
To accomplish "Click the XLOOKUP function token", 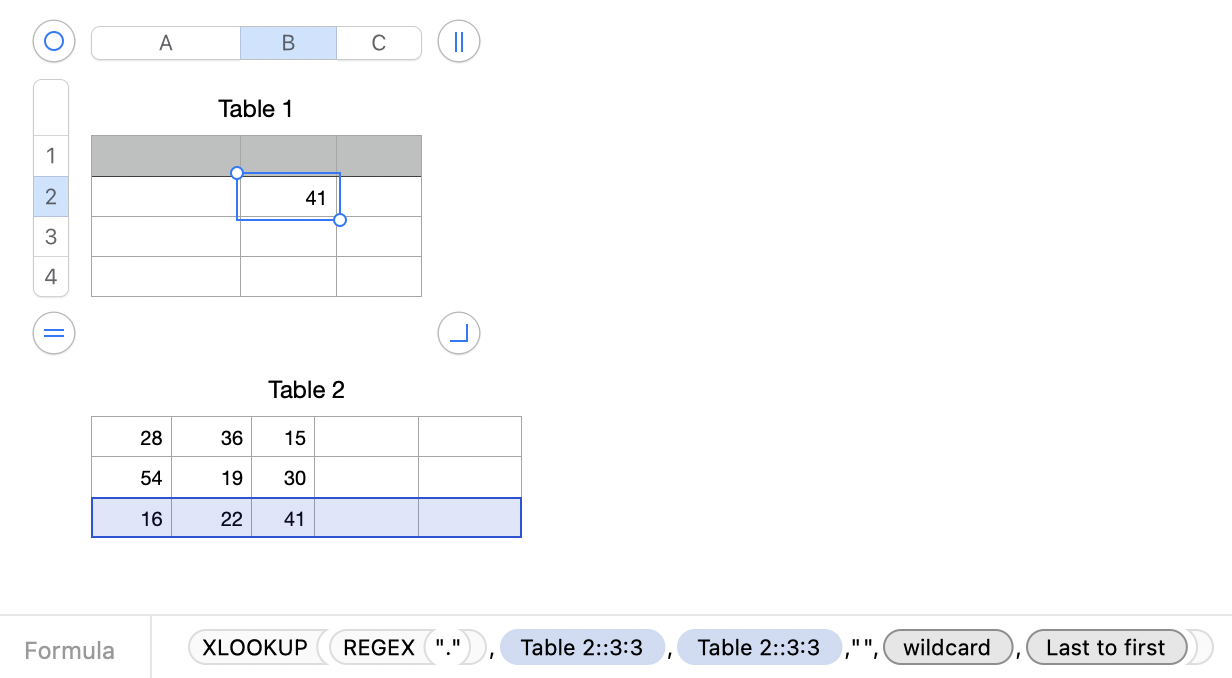I will point(255,648).
